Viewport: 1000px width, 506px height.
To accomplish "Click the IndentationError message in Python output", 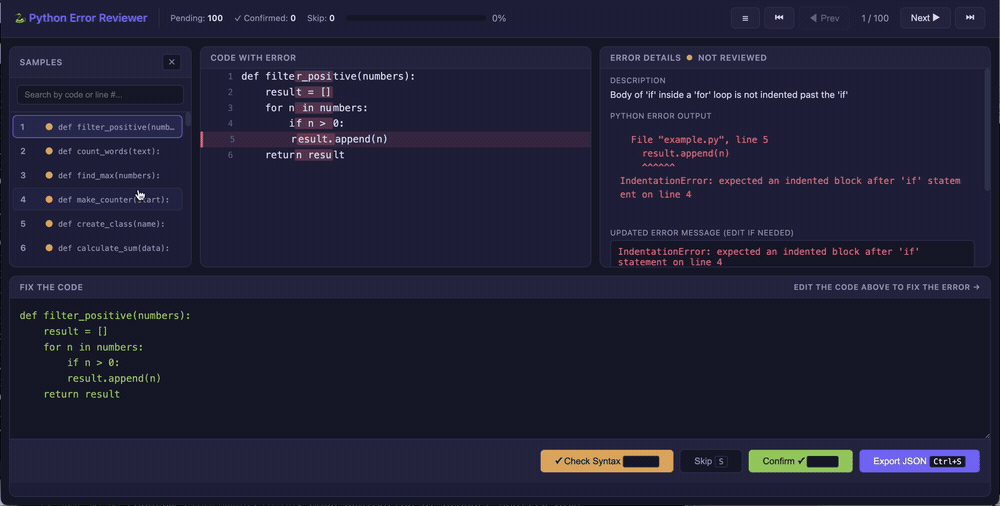I will 790,188.
